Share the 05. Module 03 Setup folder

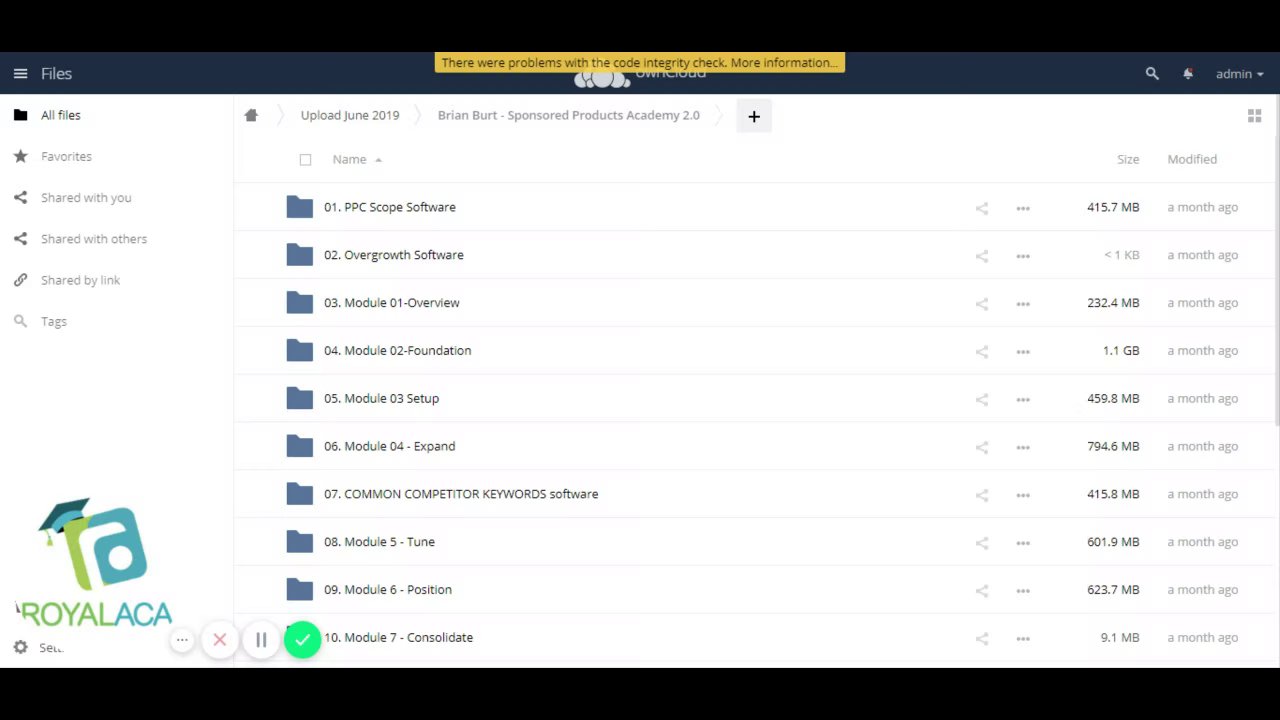(982, 399)
